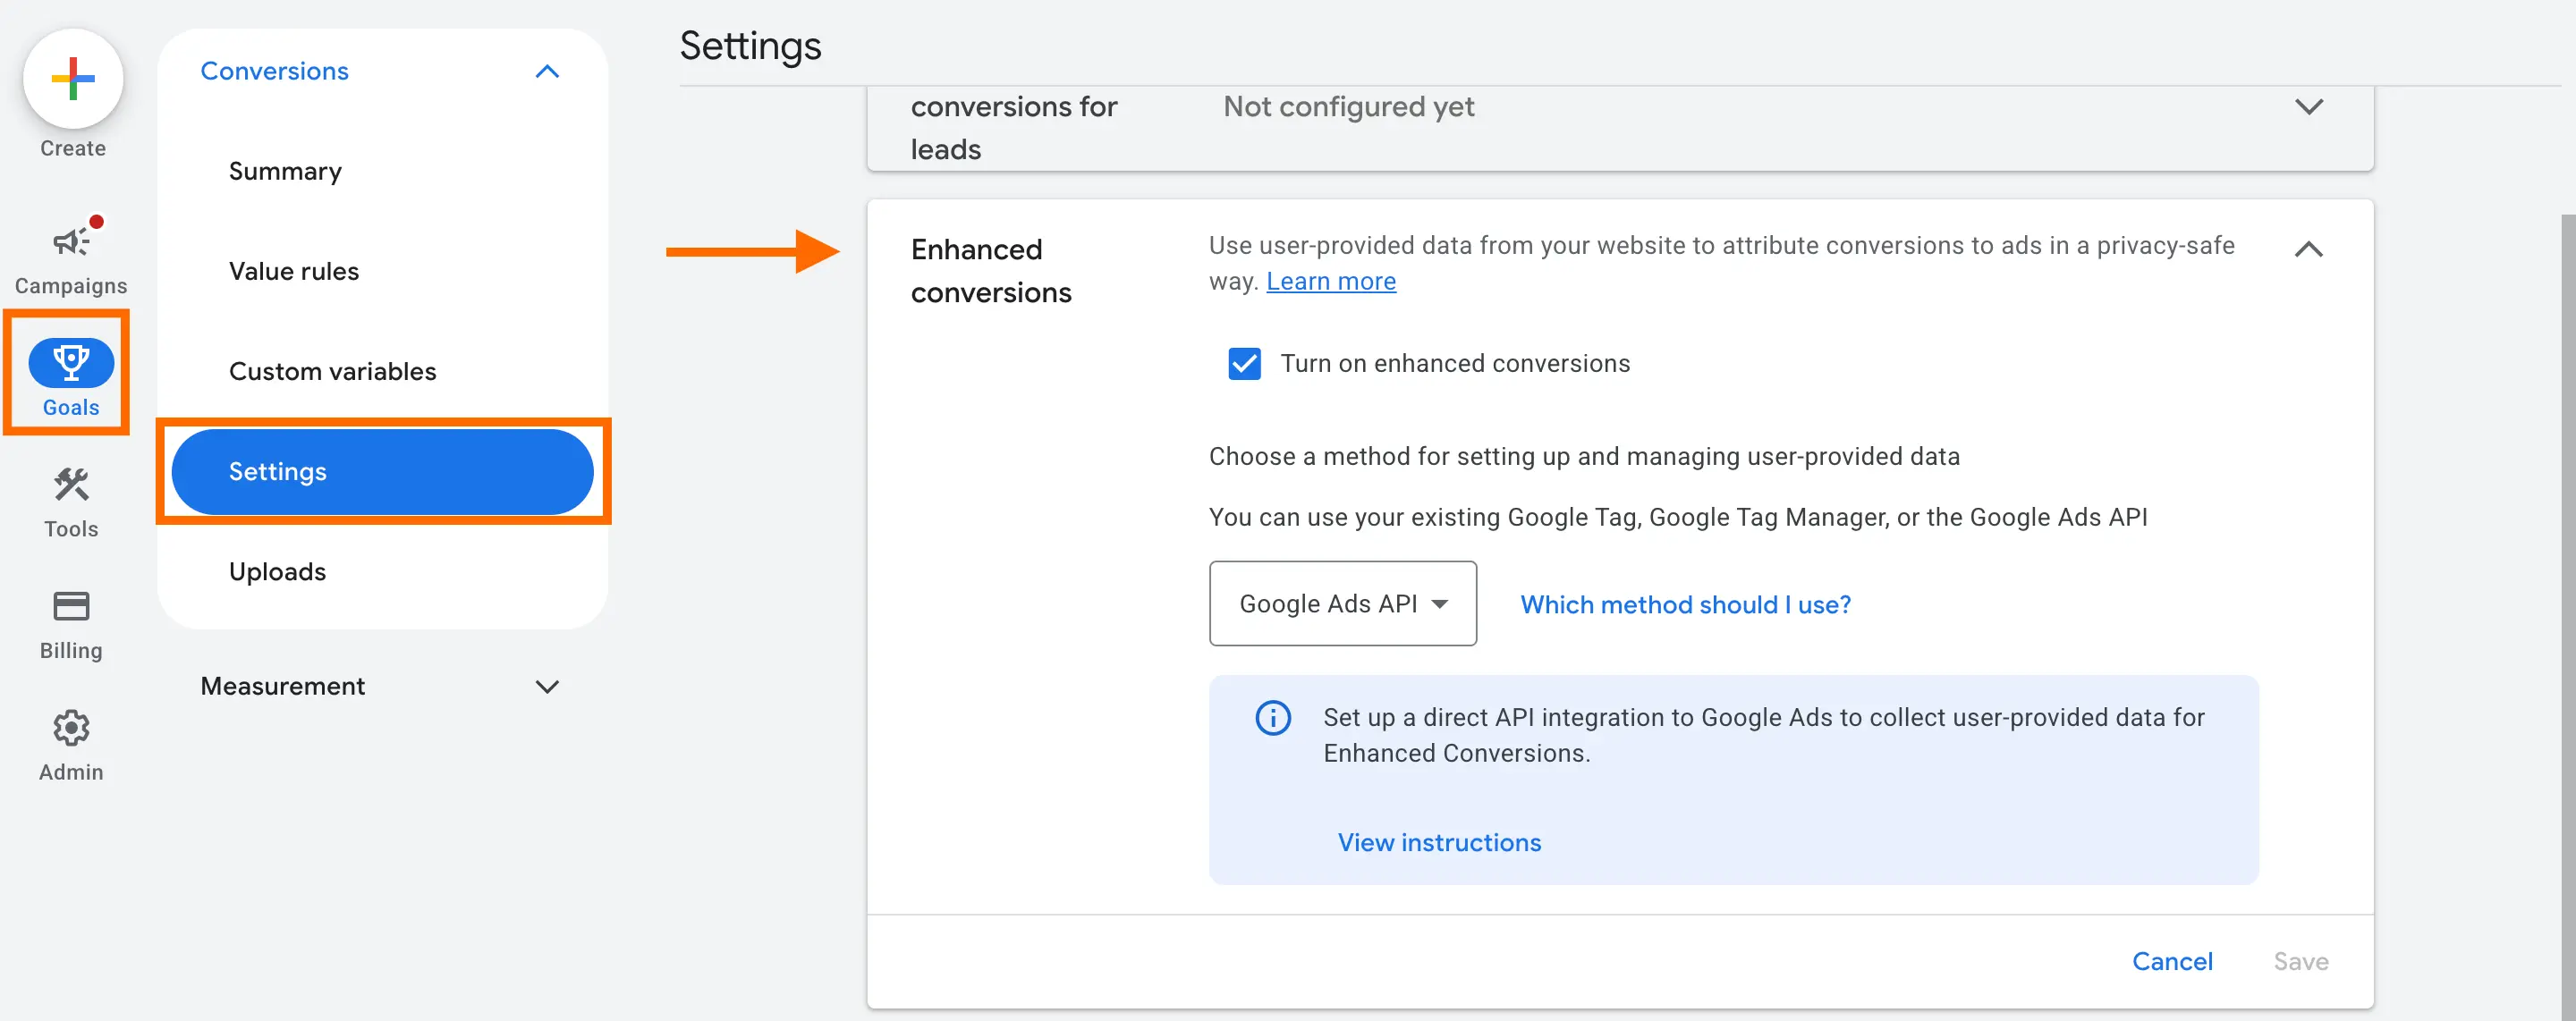Open Which method should I use
The height and width of the screenshot is (1021, 2576).
click(x=1684, y=604)
